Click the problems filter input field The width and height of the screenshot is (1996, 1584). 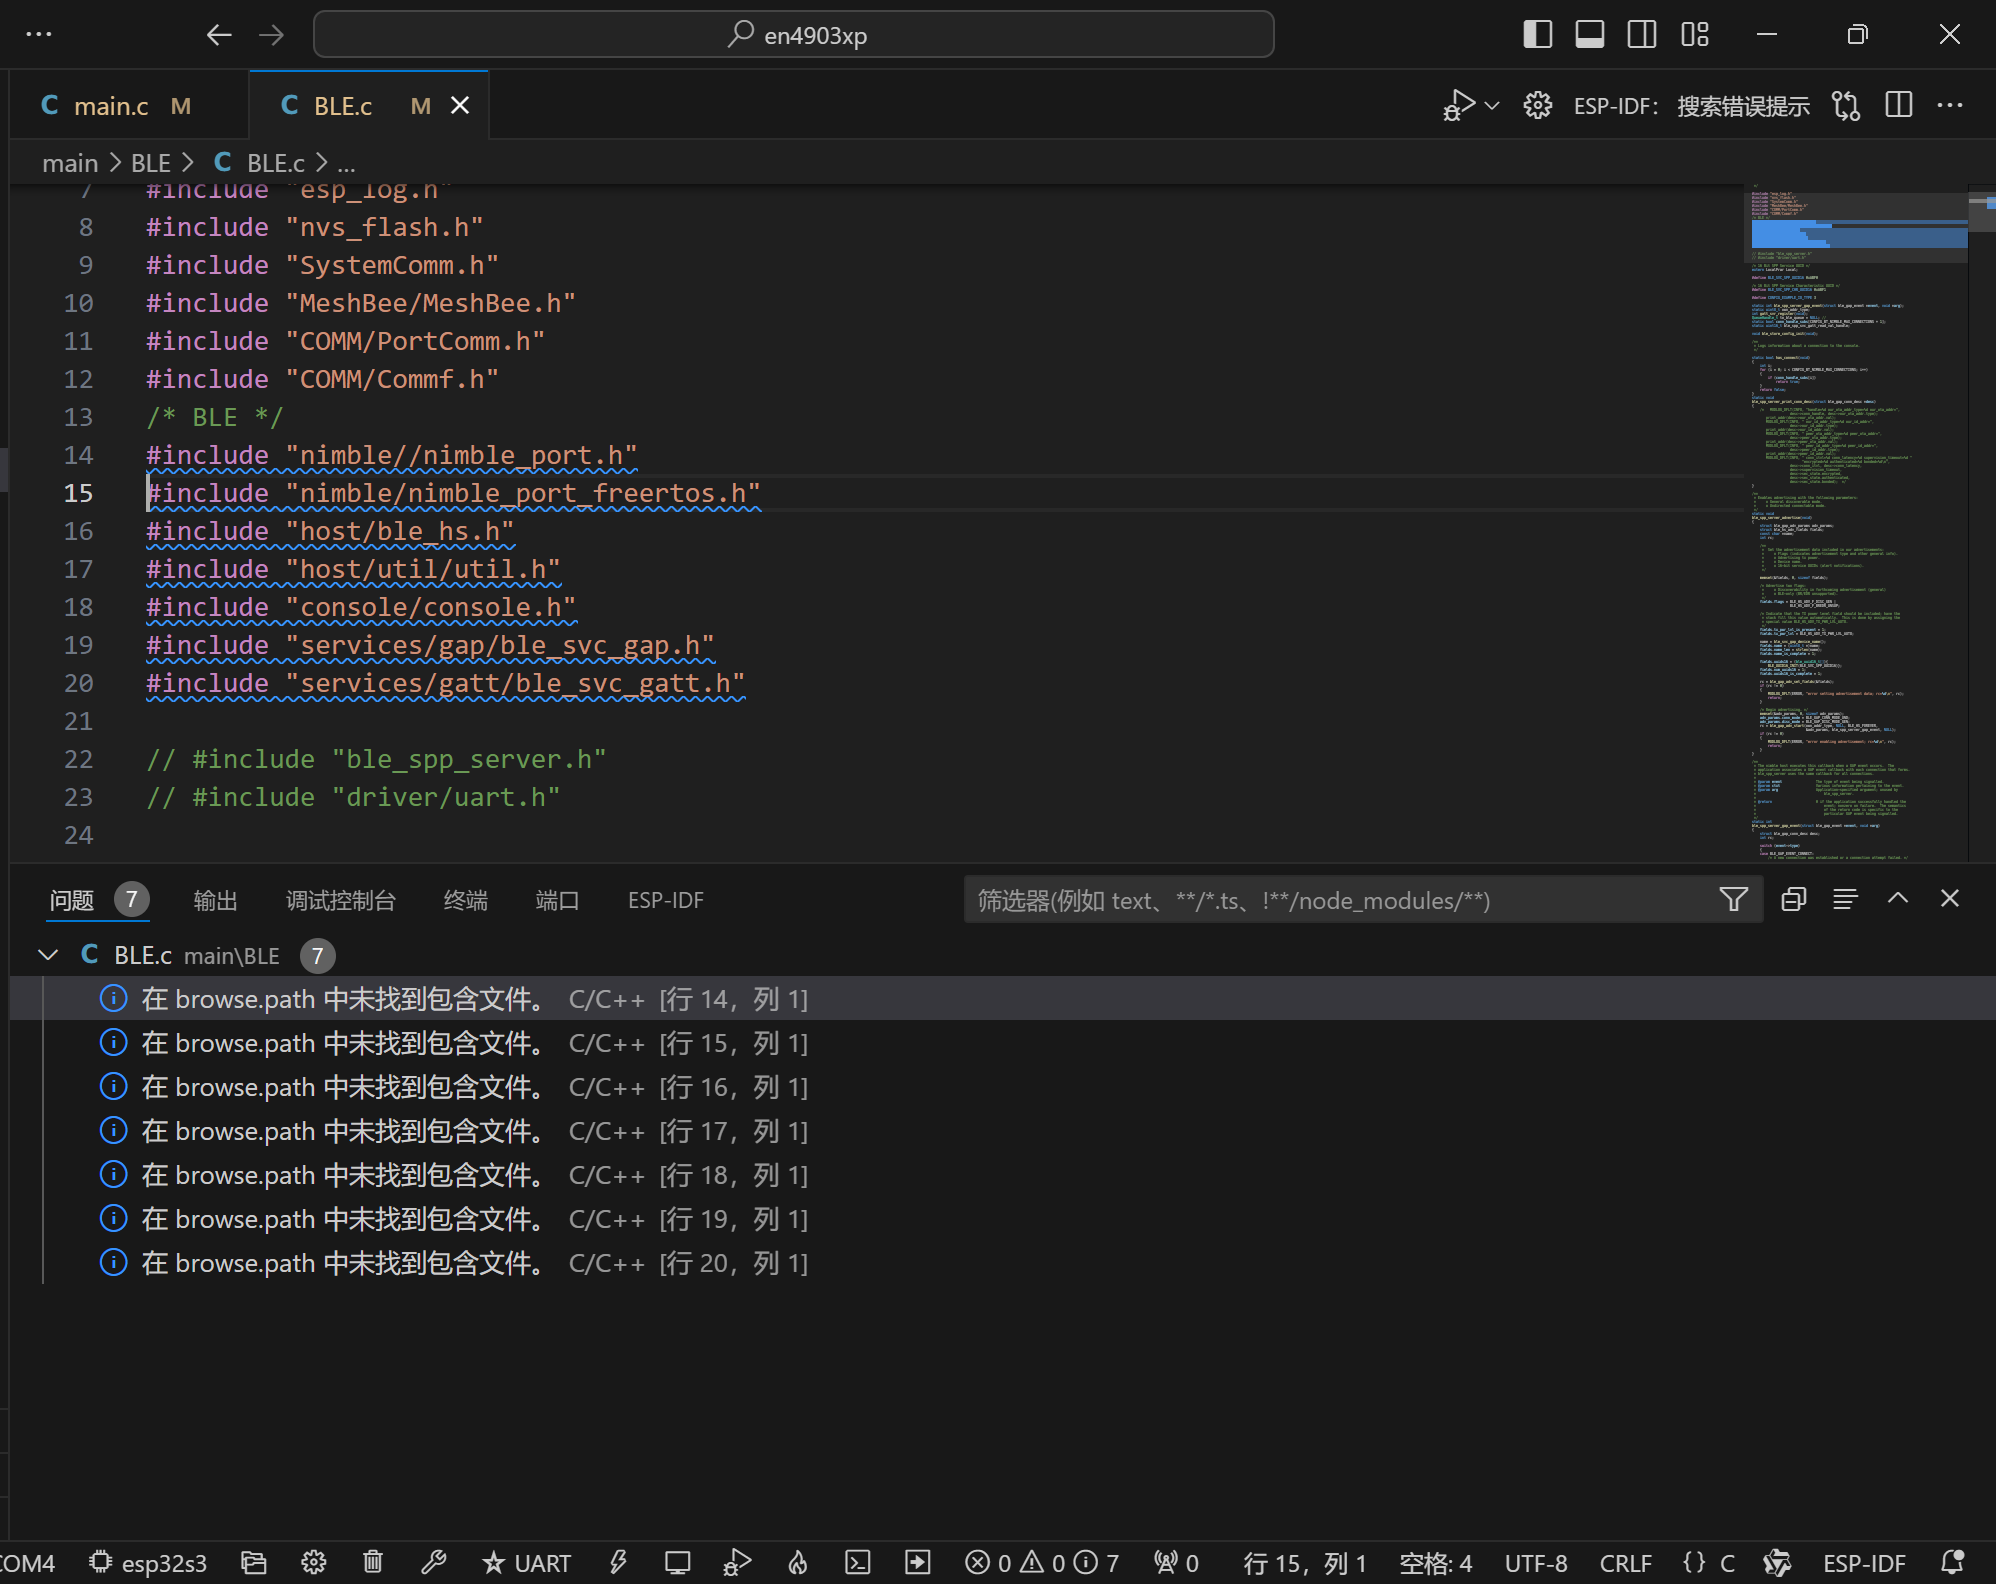1340,900
